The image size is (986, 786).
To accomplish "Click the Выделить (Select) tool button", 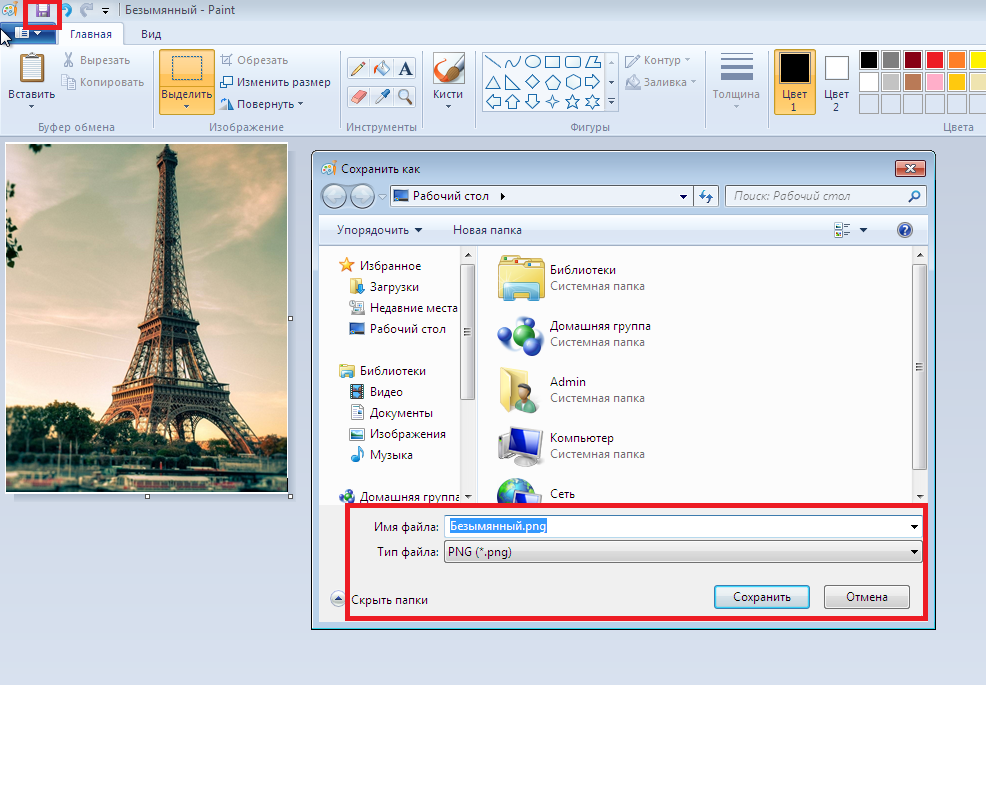I will 187,82.
